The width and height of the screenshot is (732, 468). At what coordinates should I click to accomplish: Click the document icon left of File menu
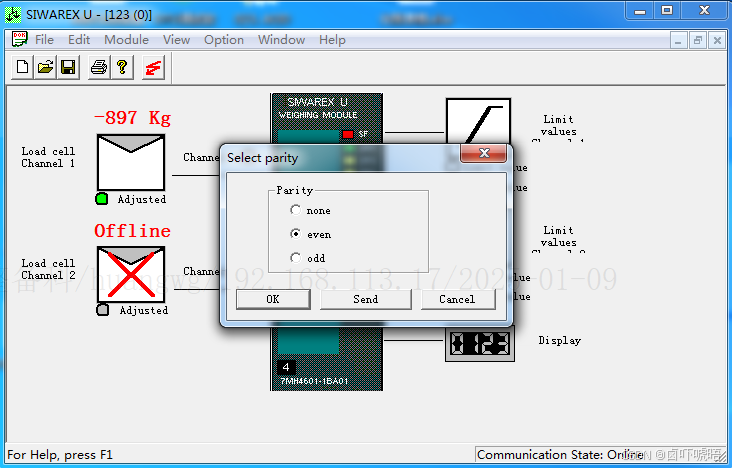(19, 39)
